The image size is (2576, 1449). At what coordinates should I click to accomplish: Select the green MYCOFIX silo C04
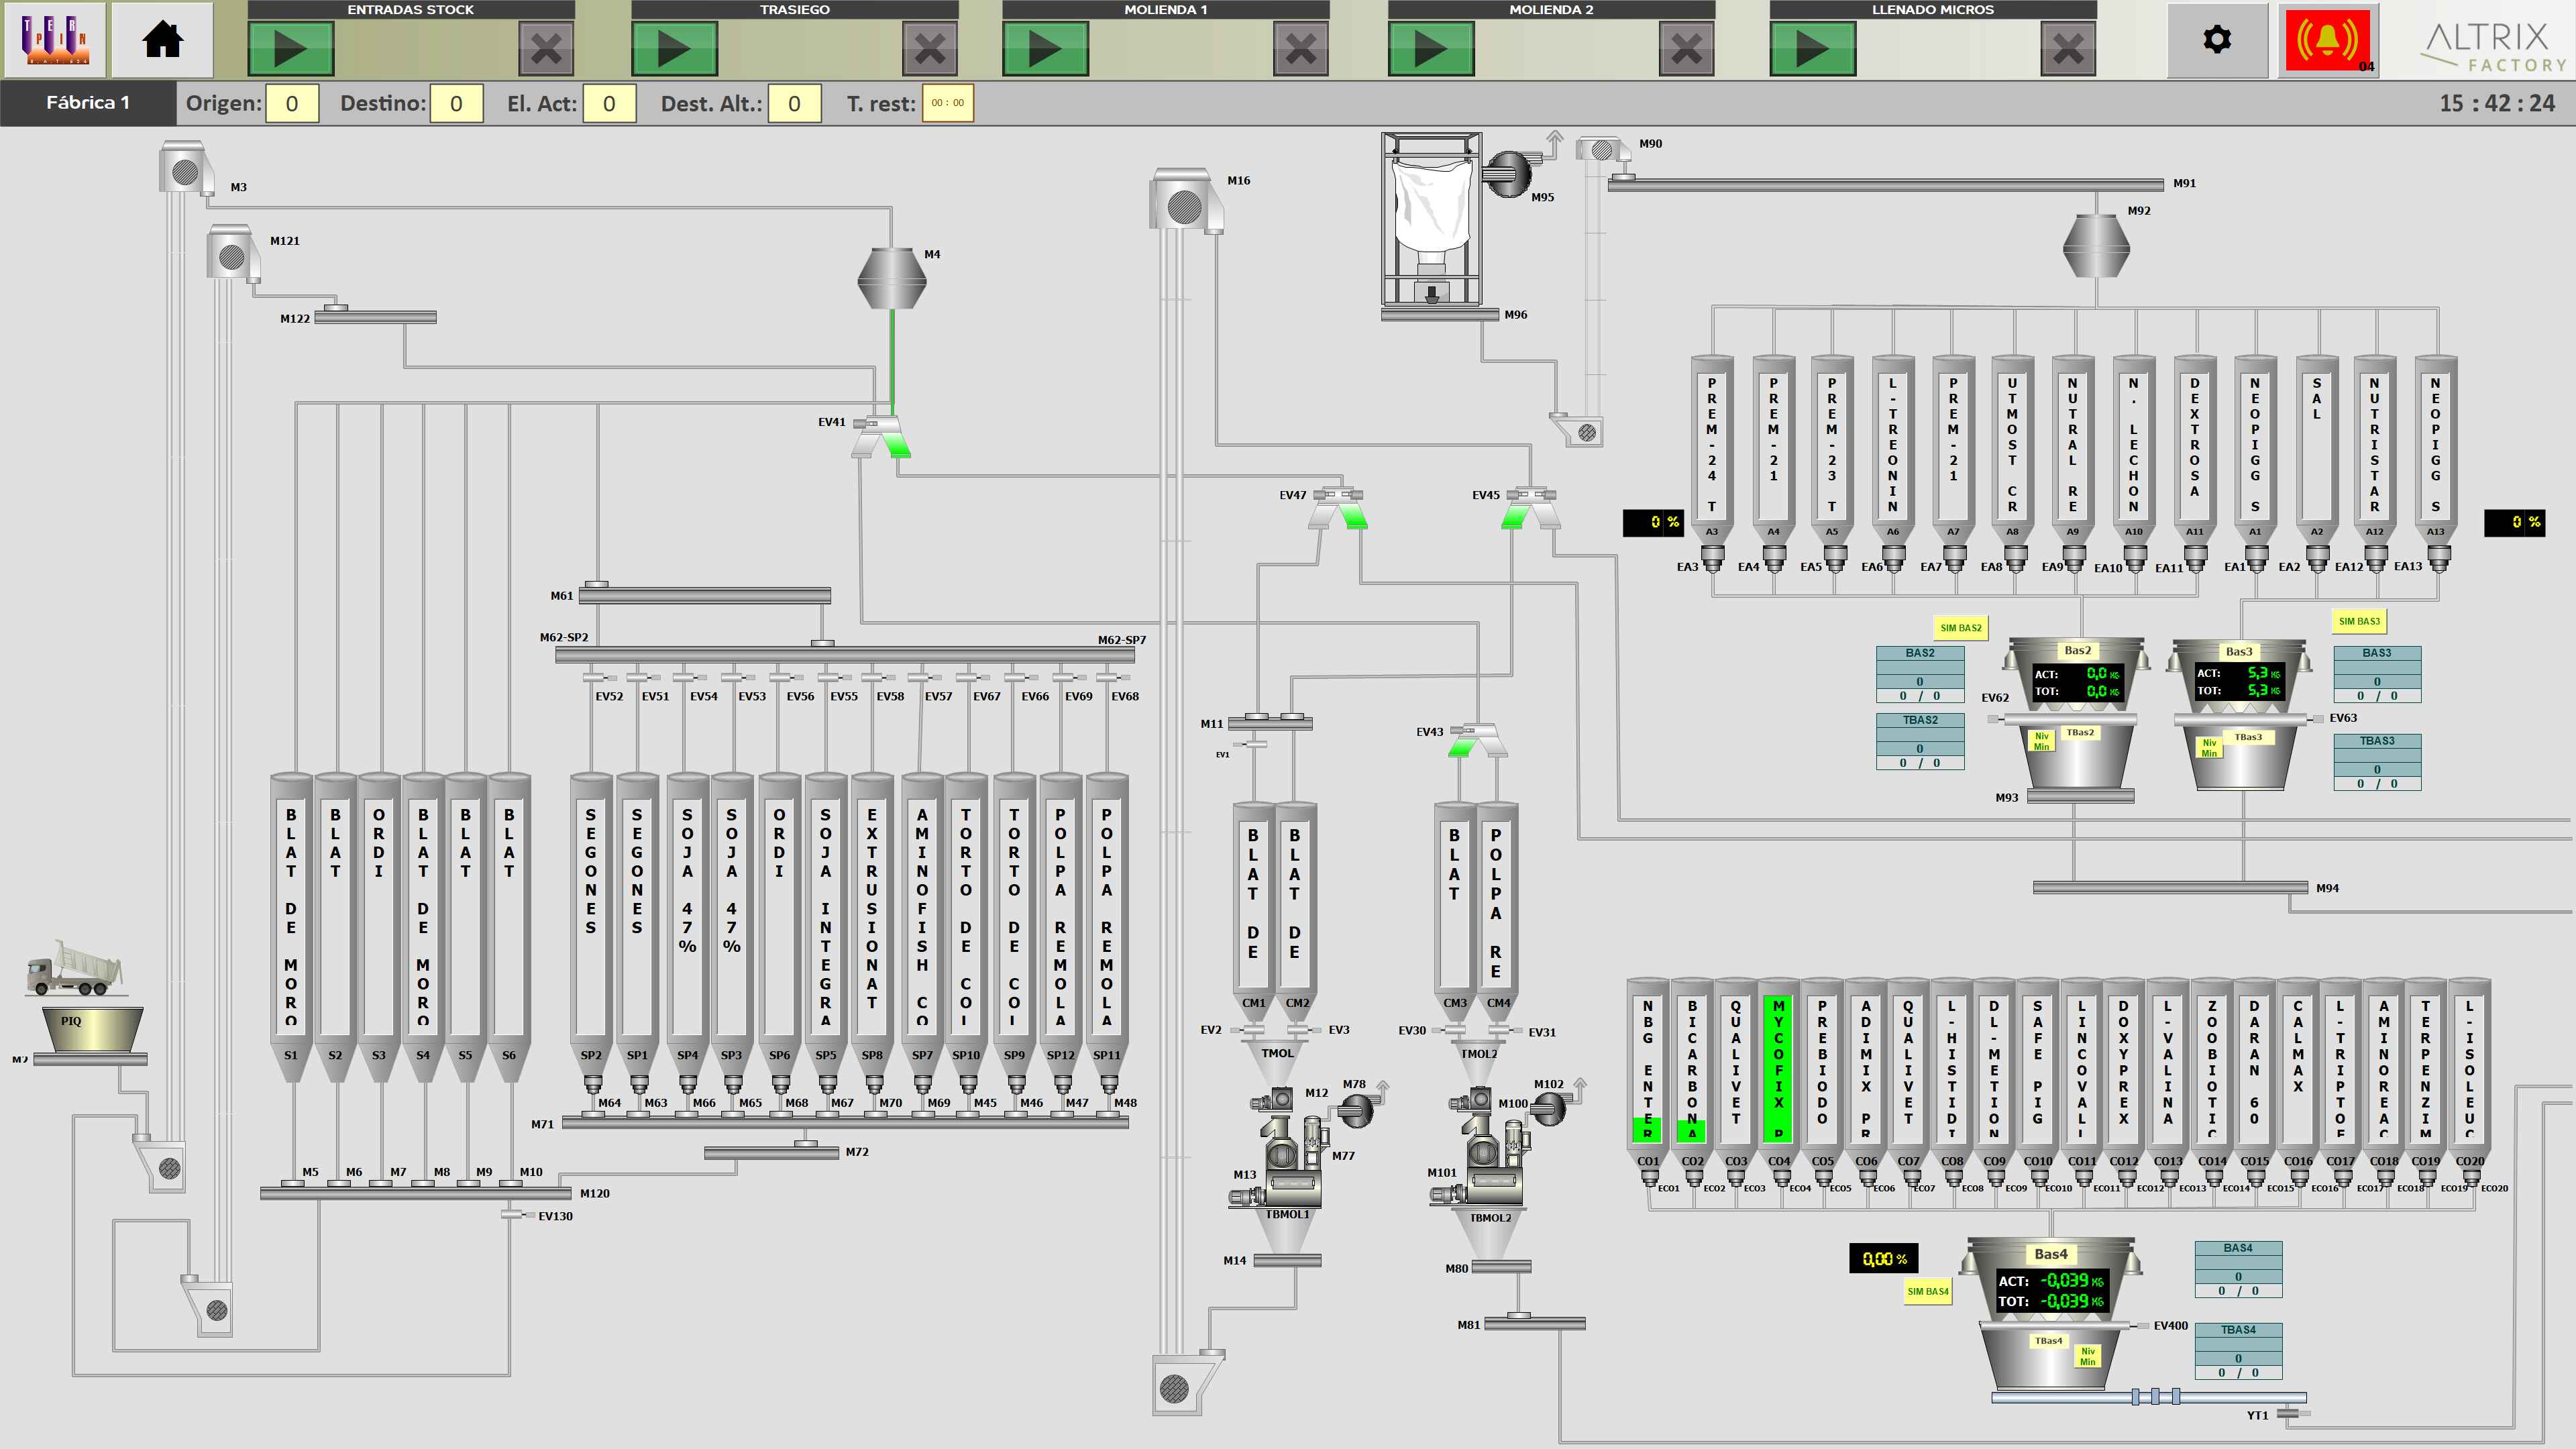(x=1778, y=1068)
